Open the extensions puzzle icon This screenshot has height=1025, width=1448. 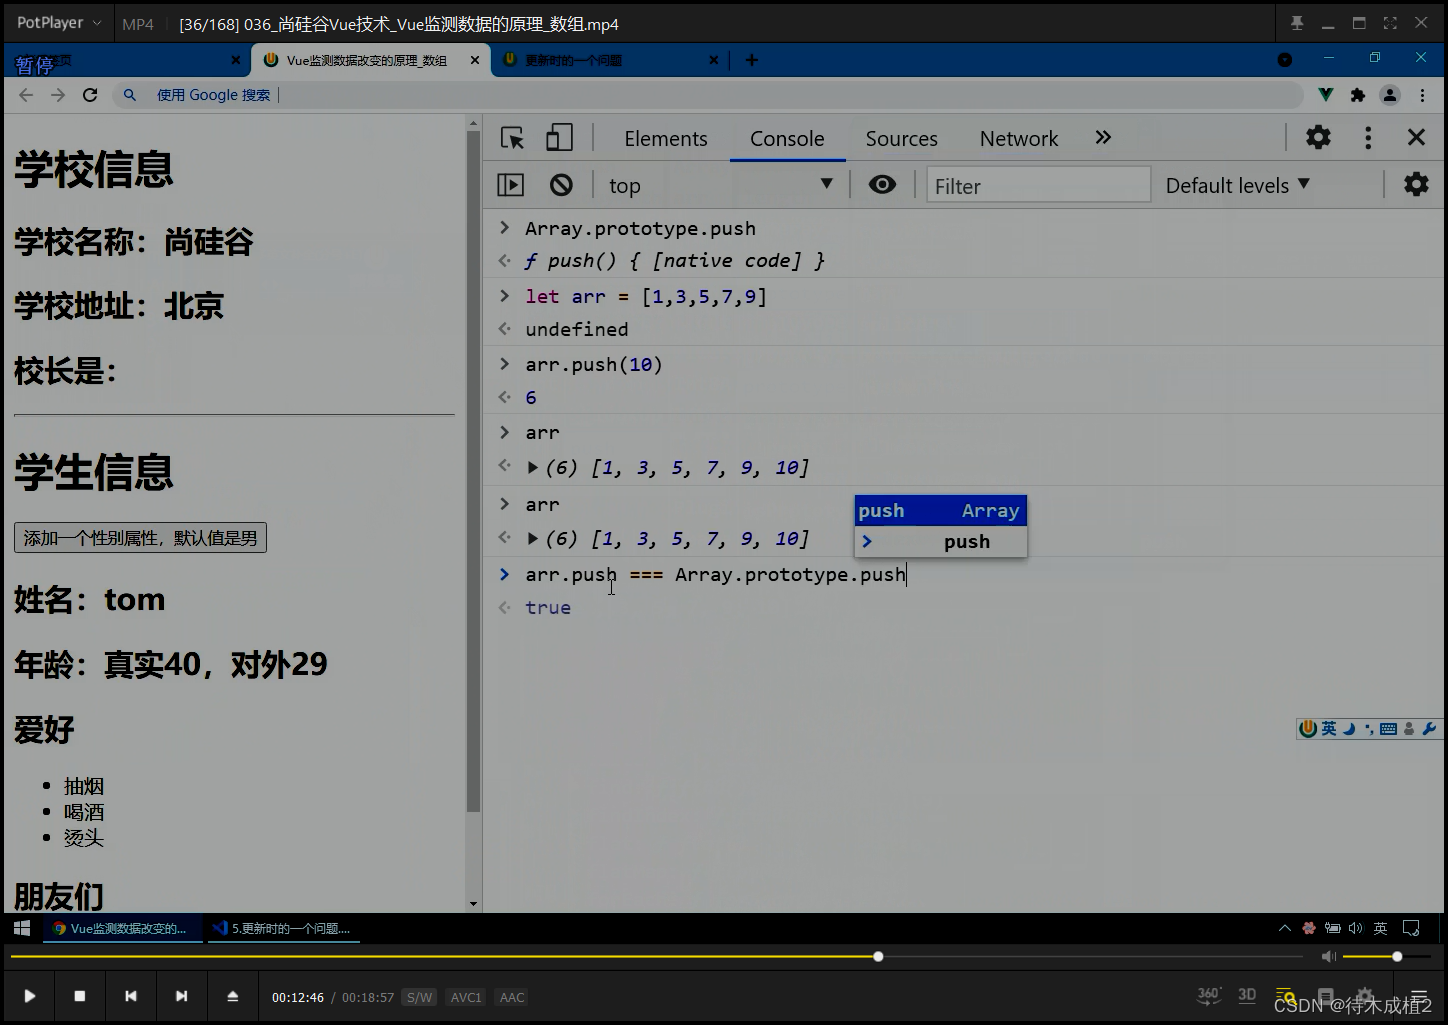pos(1358,95)
